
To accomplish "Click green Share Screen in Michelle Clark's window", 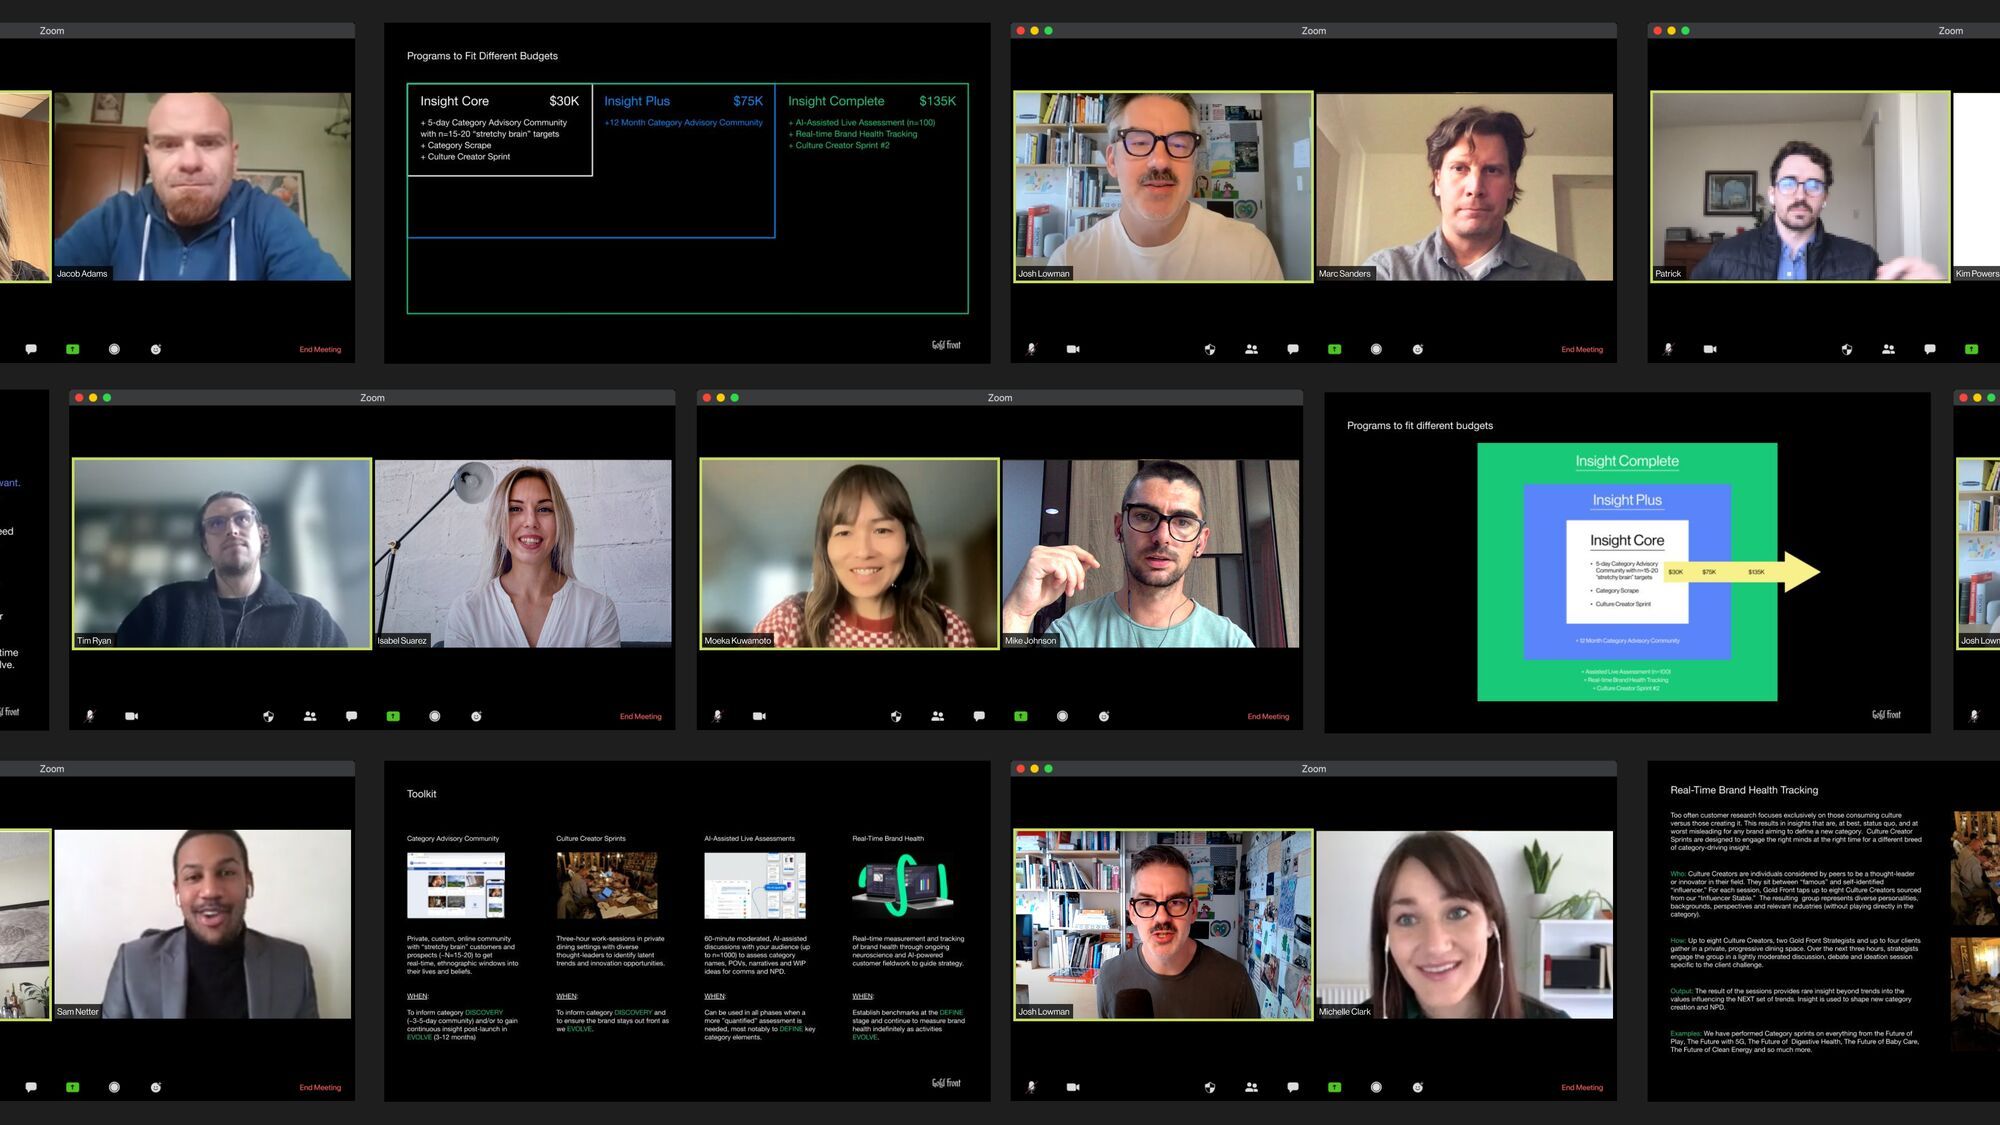I will (1334, 1087).
